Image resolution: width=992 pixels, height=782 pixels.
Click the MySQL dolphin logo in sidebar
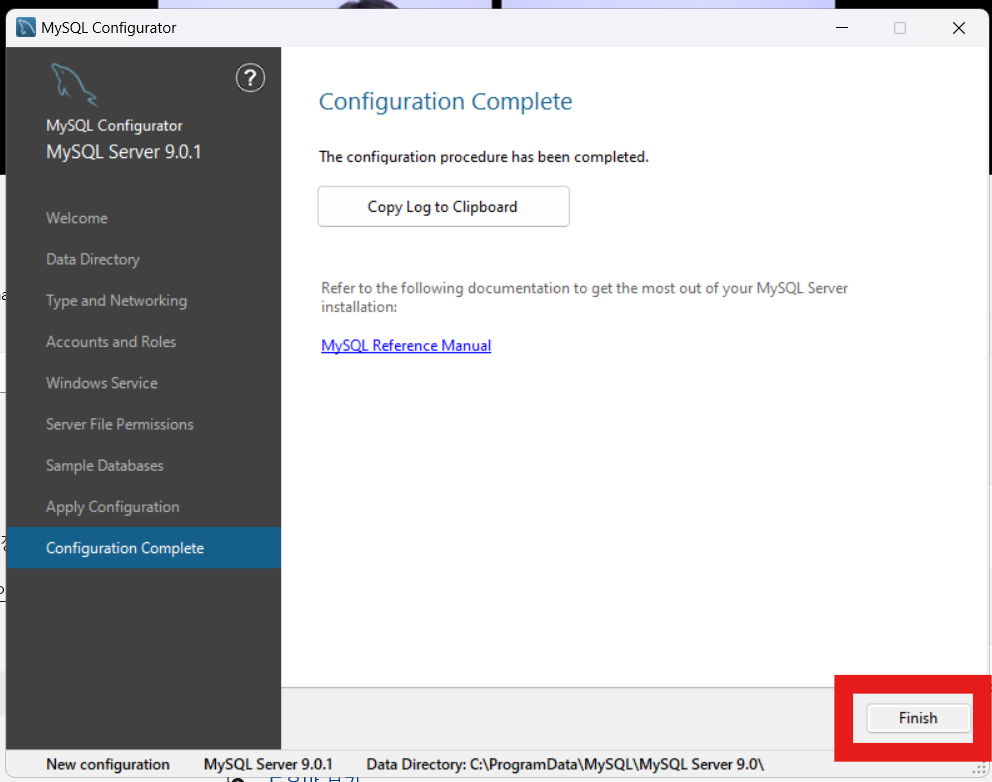74,85
